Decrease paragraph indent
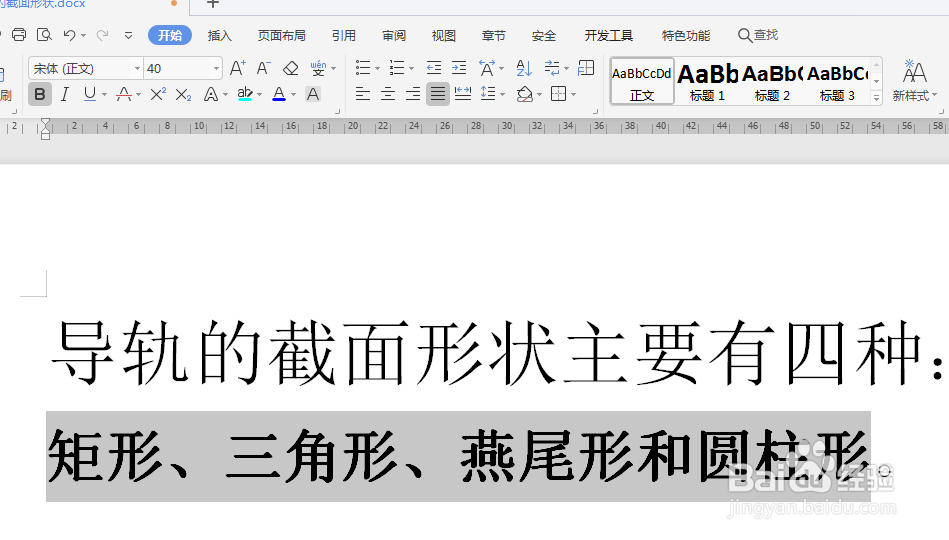The image size is (949, 540). click(433, 68)
